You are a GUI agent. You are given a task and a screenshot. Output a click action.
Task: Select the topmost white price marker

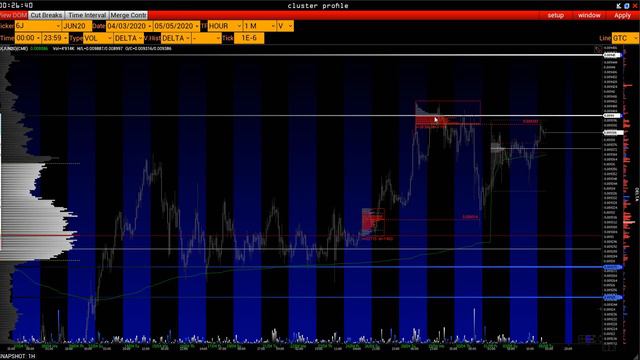click(x=613, y=55)
